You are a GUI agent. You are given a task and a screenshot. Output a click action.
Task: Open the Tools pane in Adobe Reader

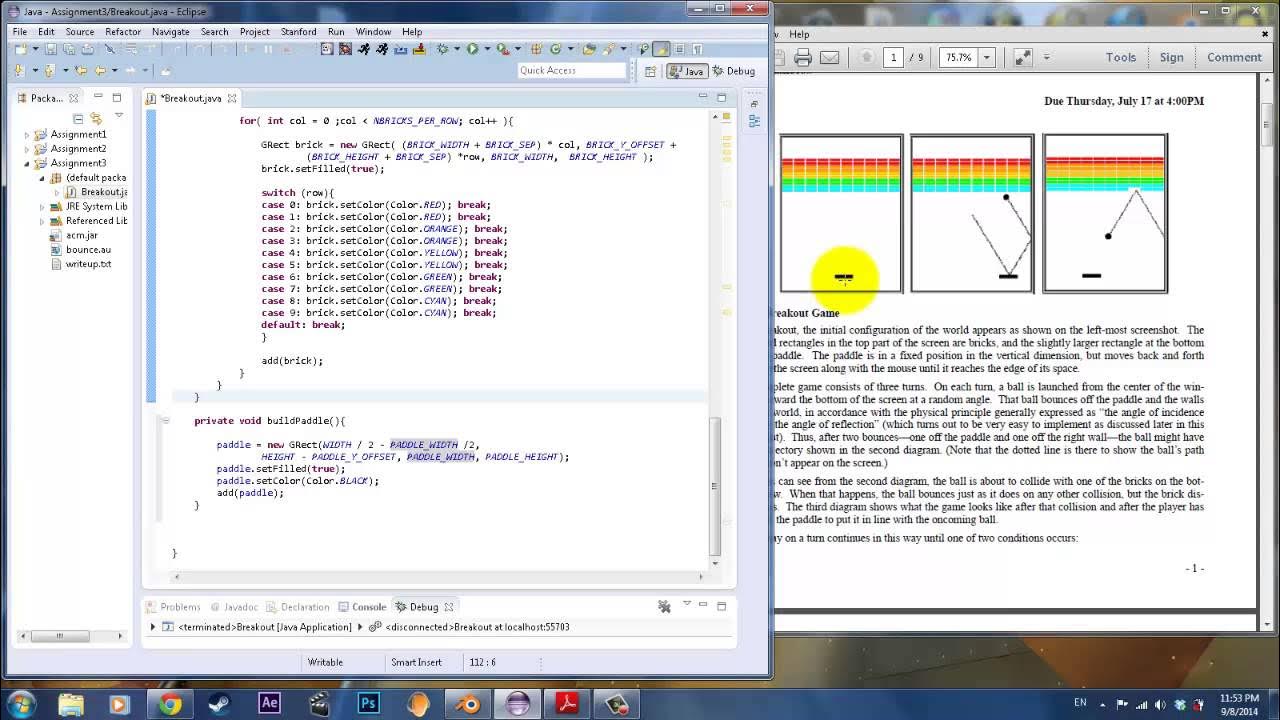point(1120,57)
